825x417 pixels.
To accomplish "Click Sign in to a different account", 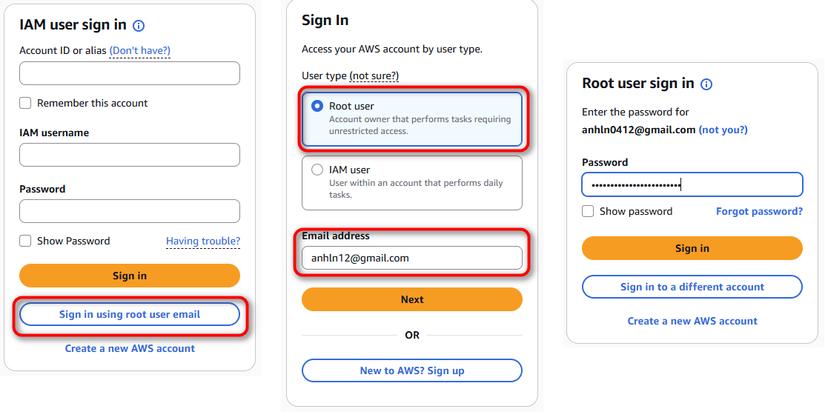I will click(692, 287).
